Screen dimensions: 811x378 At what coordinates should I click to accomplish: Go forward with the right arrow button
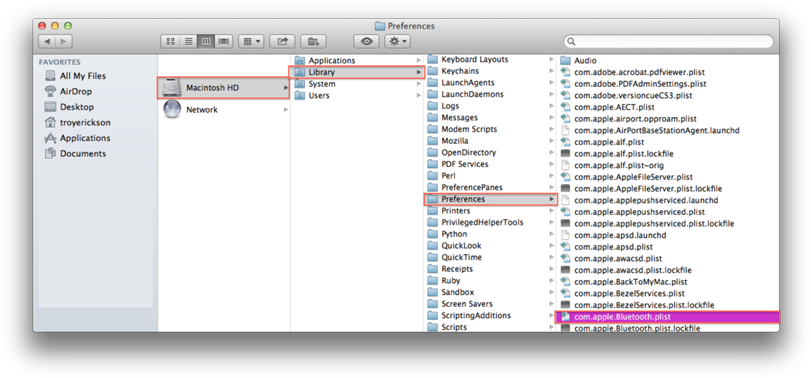click(x=64, y=41)
